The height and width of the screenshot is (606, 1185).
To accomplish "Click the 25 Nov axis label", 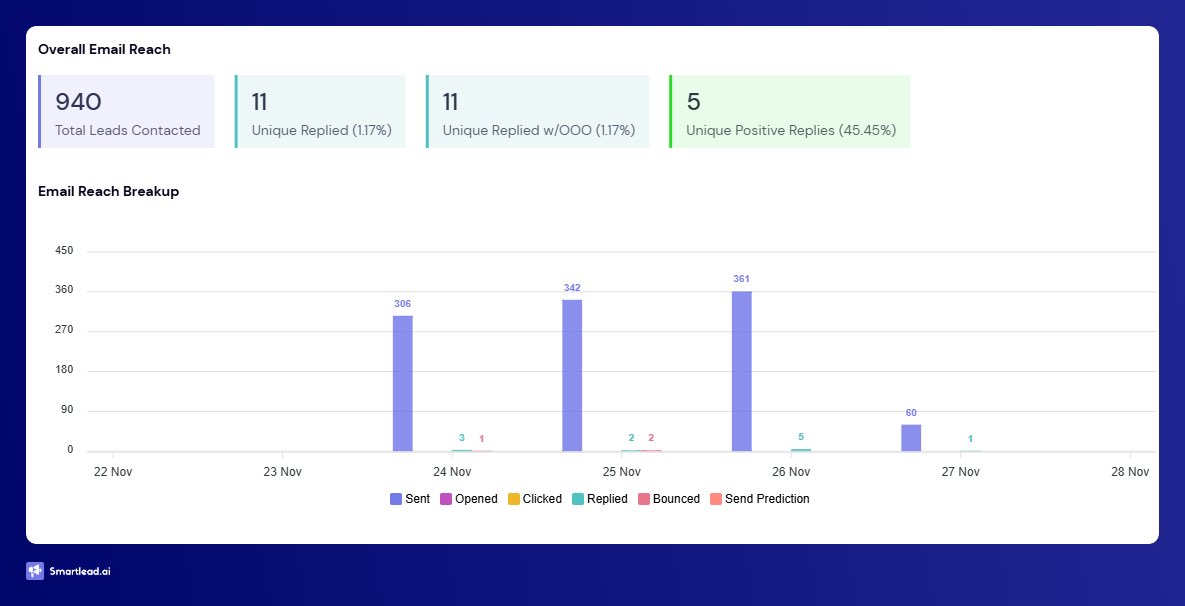I will click(x=621, y=471).
